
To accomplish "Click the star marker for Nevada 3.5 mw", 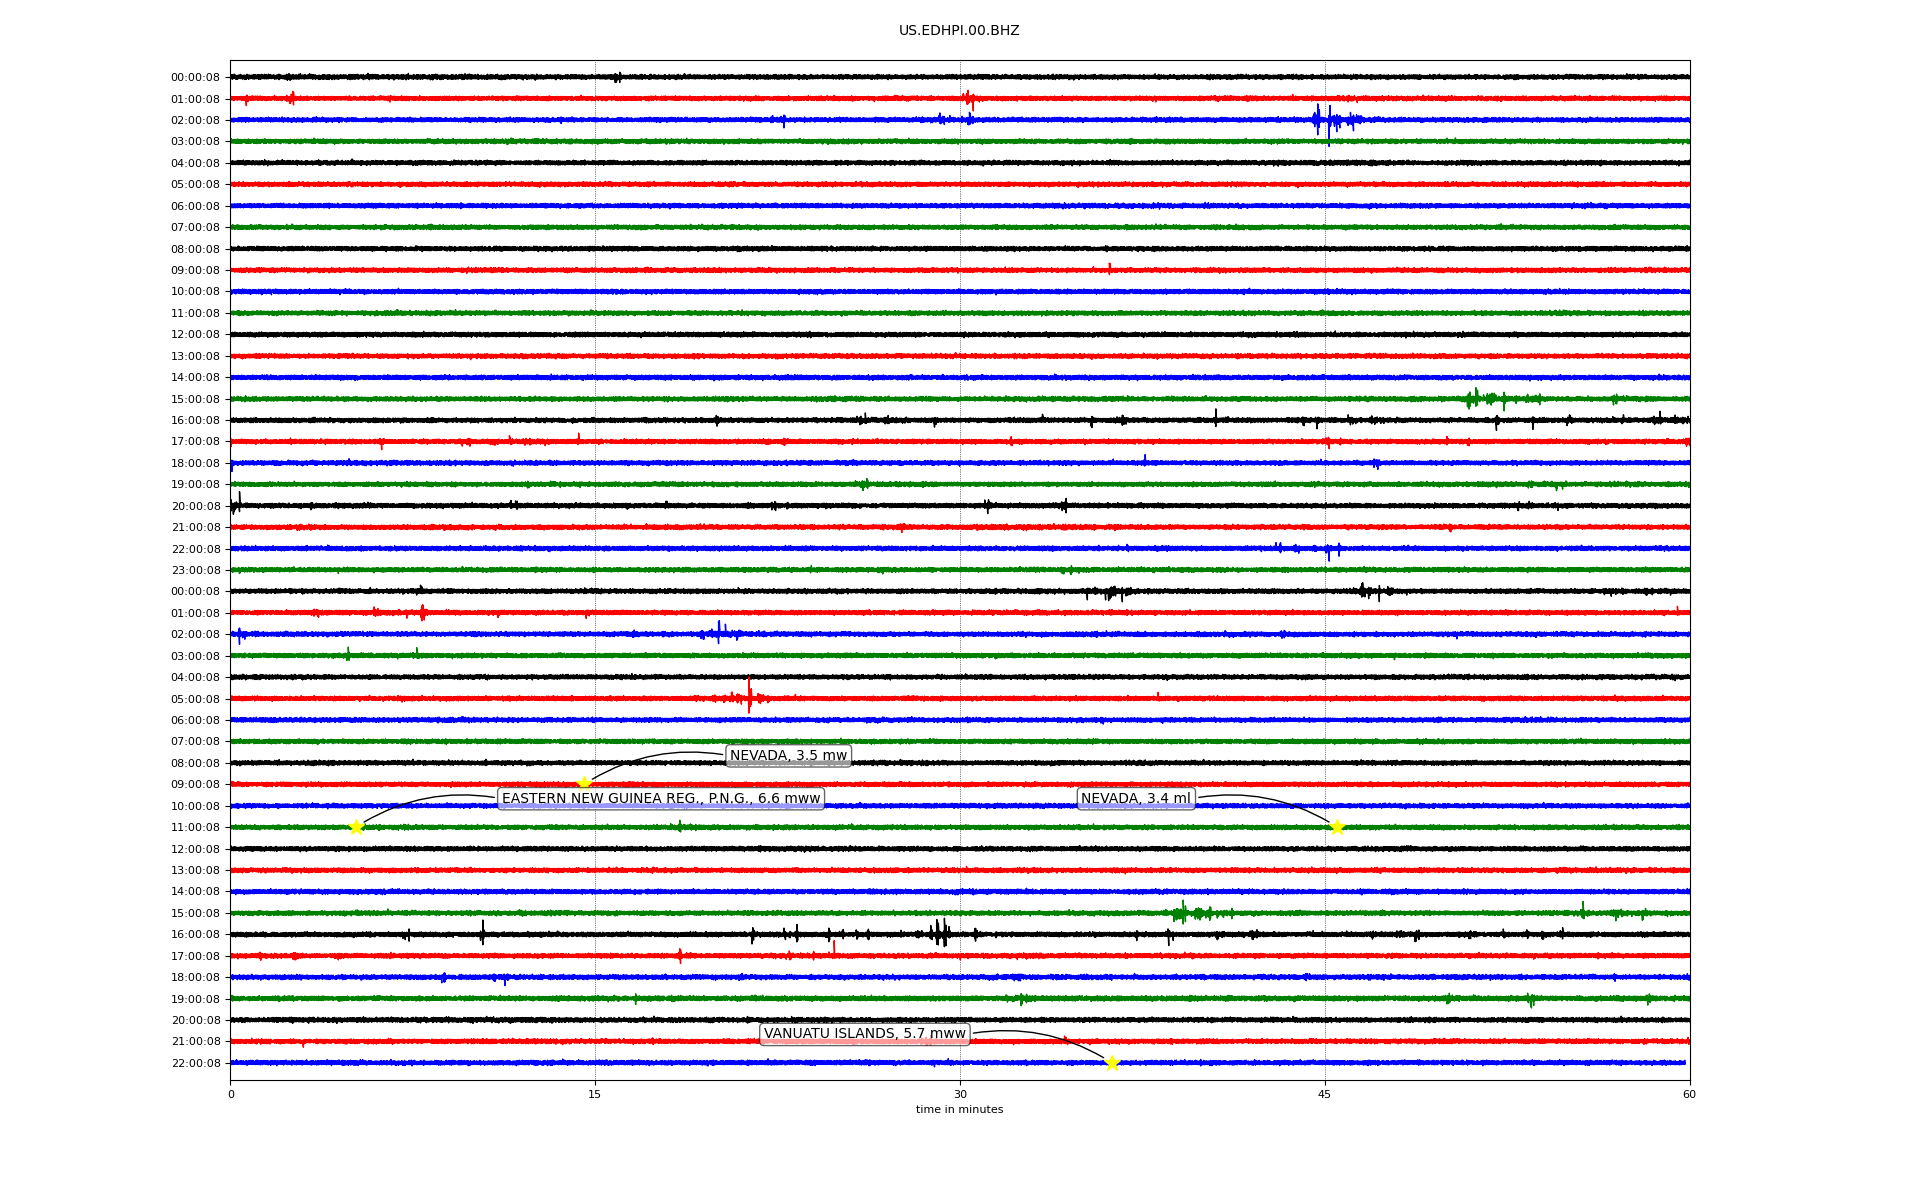I will (584, 783).
